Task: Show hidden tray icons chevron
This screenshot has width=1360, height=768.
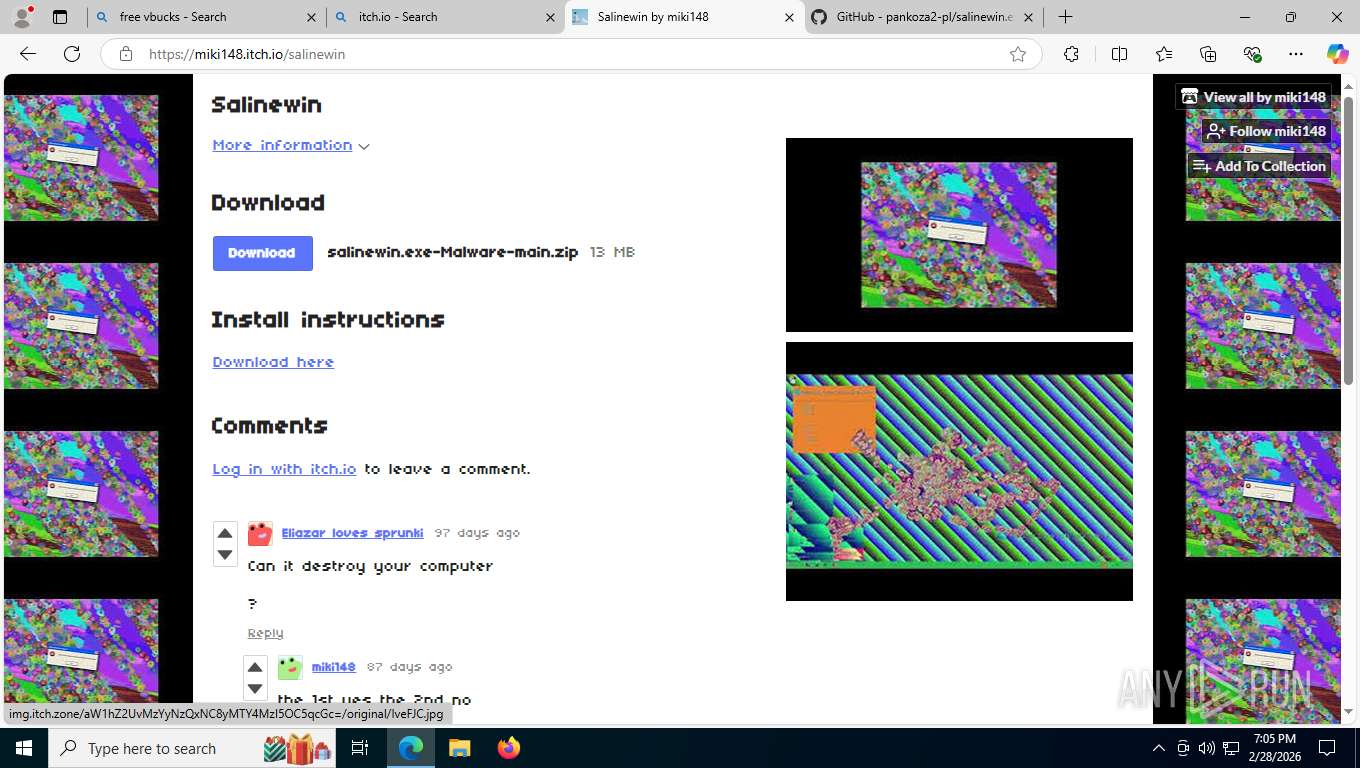Action: coord(1159,748)
